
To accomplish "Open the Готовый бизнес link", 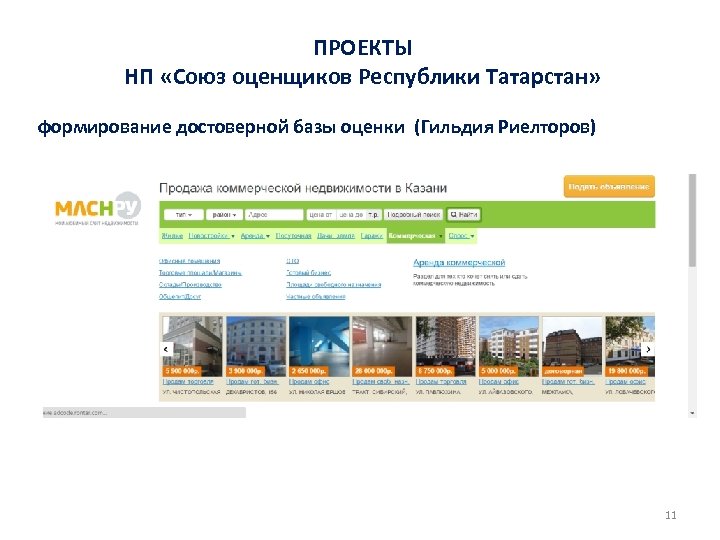I will point(309,273).
